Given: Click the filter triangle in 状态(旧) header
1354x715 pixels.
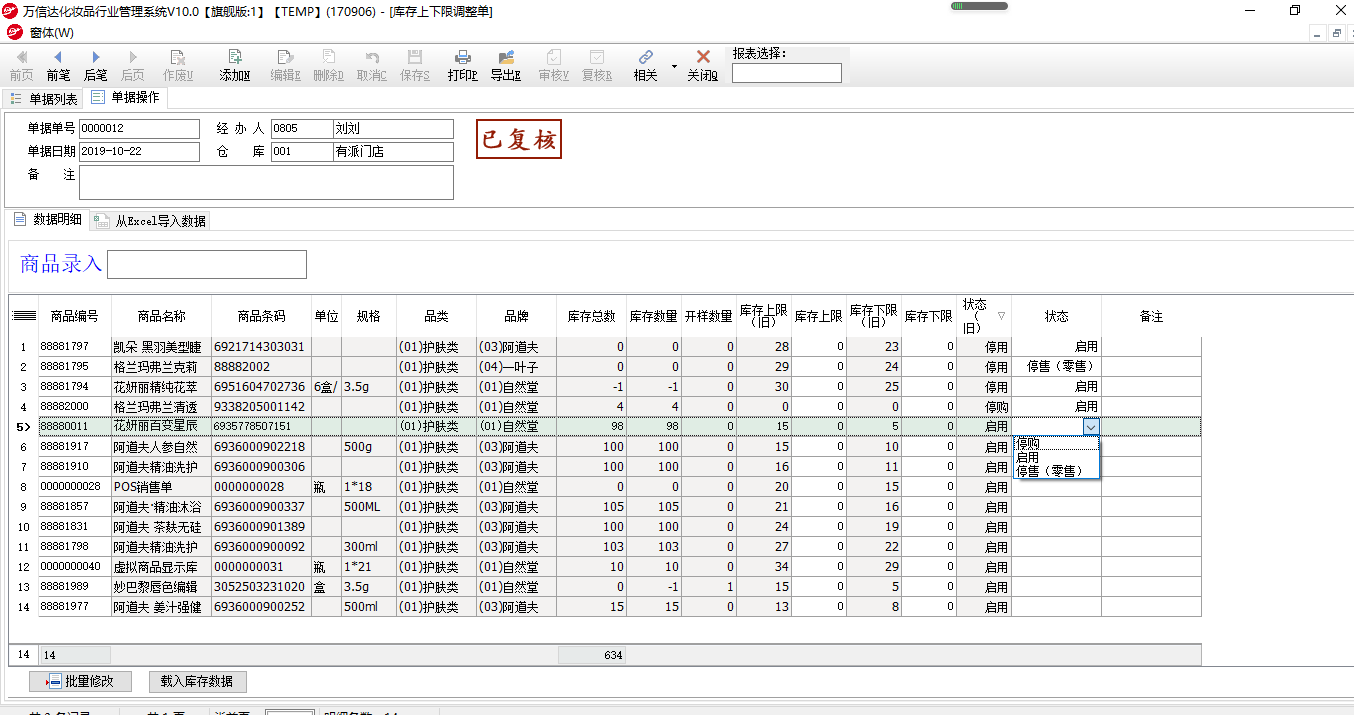Looking at the screenshot, I should click(1001, 316).
